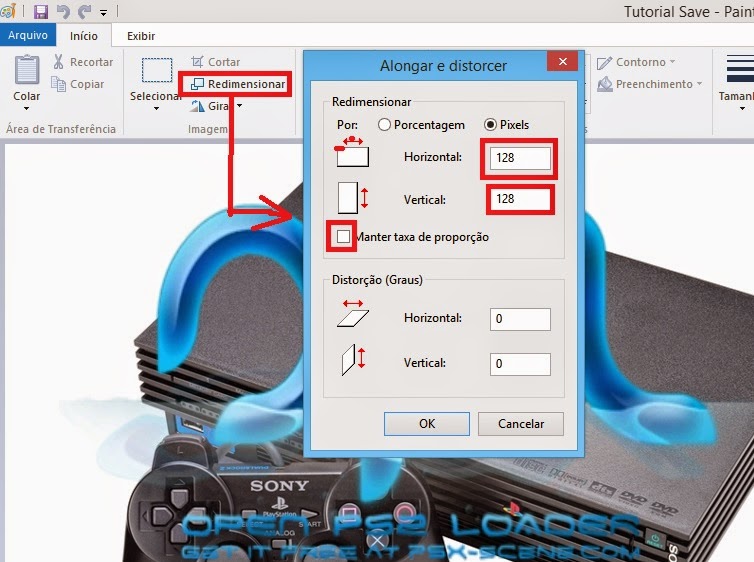Screen dimensions: 754x562
Task: Click the Distorção Vertical degrees field
Action: click(520, 364)
